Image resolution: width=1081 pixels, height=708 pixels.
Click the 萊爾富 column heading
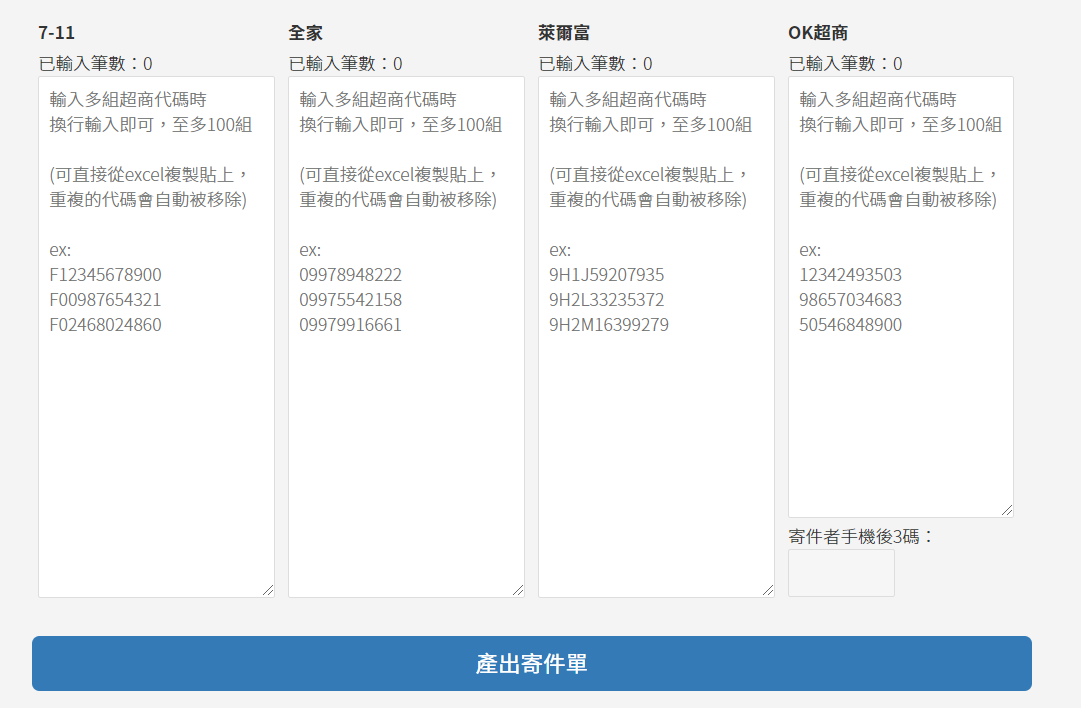click(x=564, y=32)
